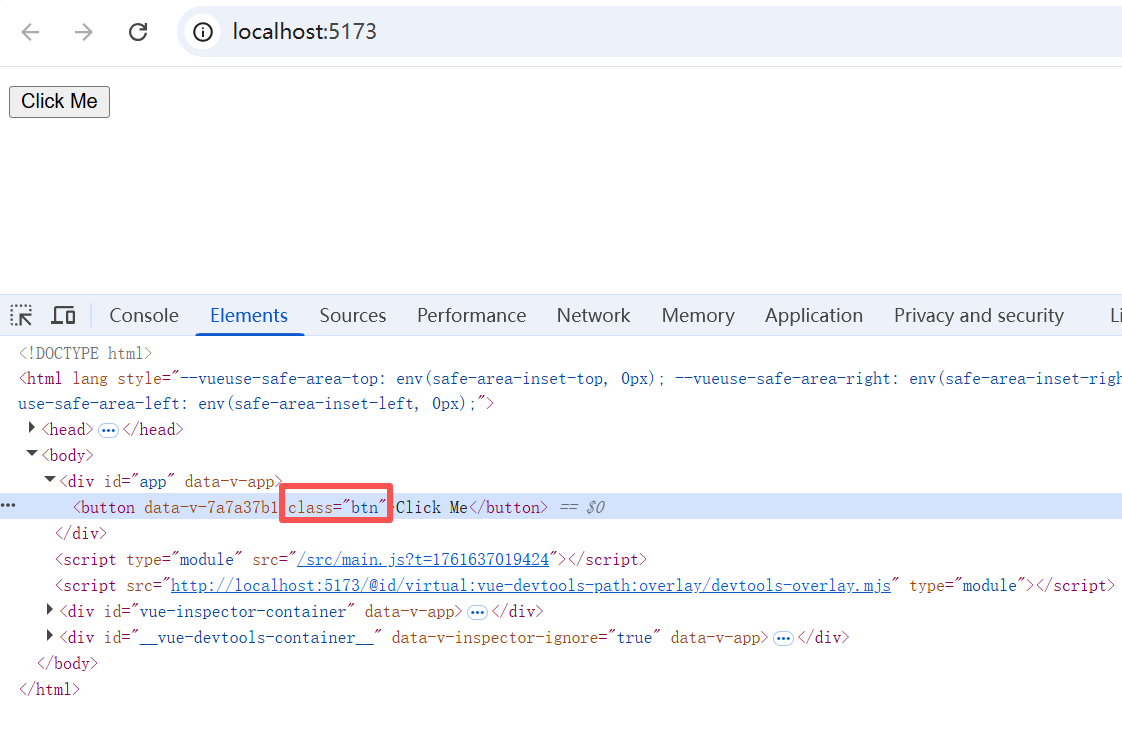Open the Performance tab

(x=472, y=316)
